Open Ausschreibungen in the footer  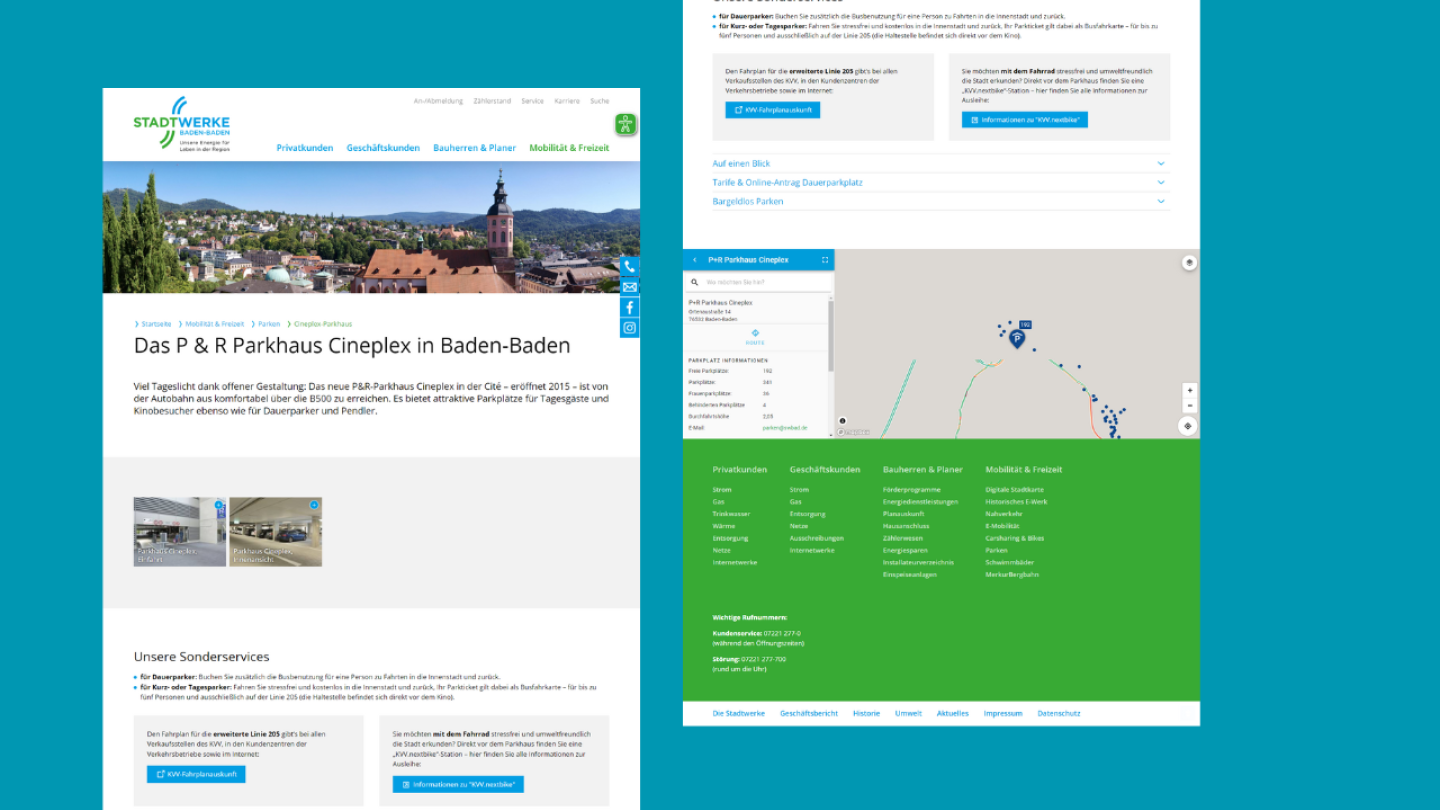point(817,538)
